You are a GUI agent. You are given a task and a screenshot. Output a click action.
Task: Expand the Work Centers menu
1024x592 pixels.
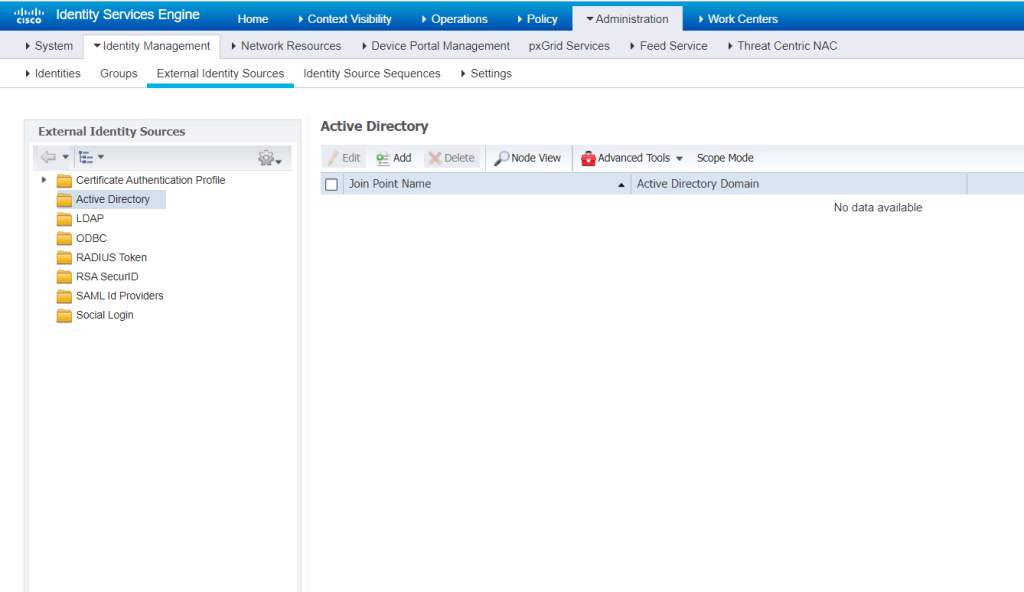point(737,19)
